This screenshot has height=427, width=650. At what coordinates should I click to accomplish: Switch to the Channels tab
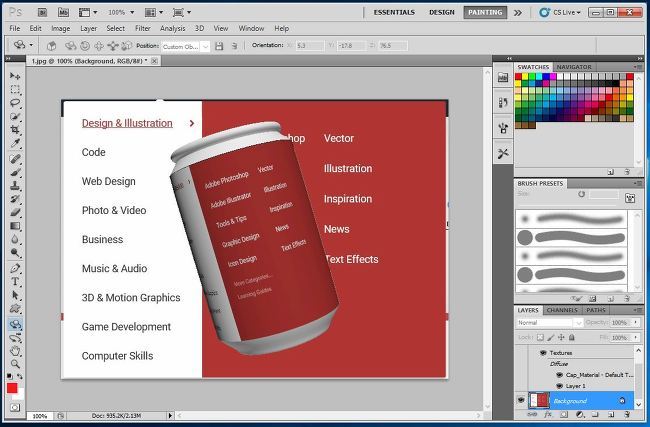click(x=562, y=310)
